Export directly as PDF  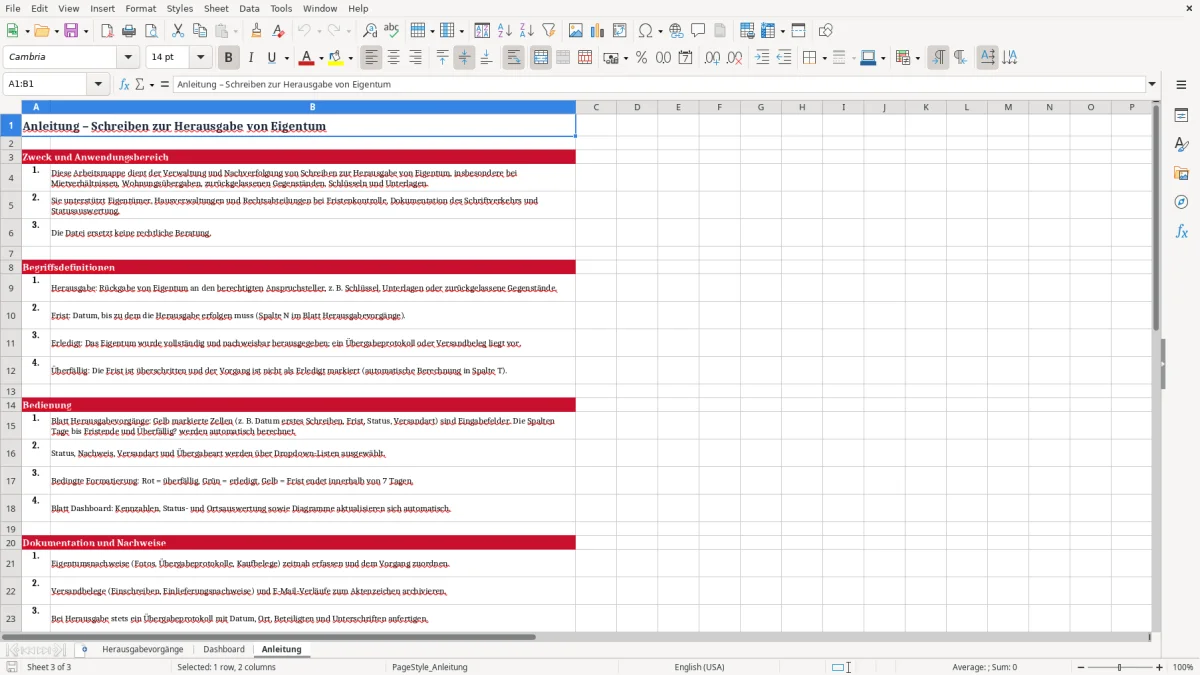pyautogui.click(x=107, y=31)
